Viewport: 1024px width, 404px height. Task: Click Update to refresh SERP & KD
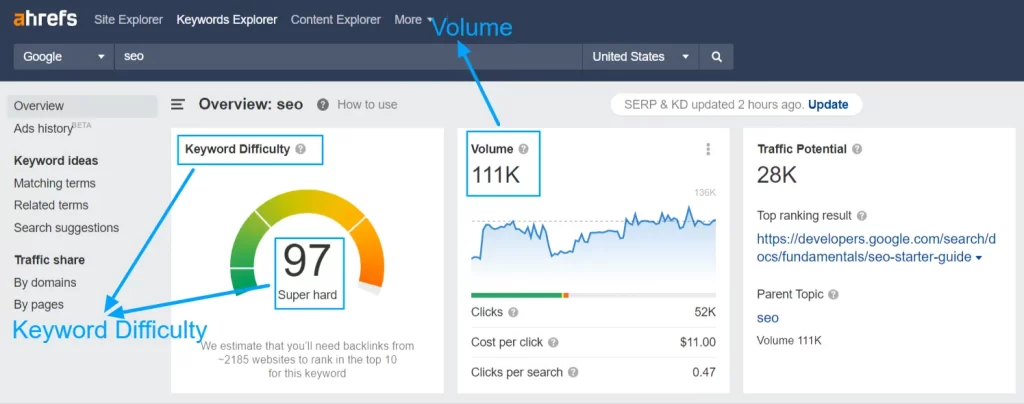[828, 104]
